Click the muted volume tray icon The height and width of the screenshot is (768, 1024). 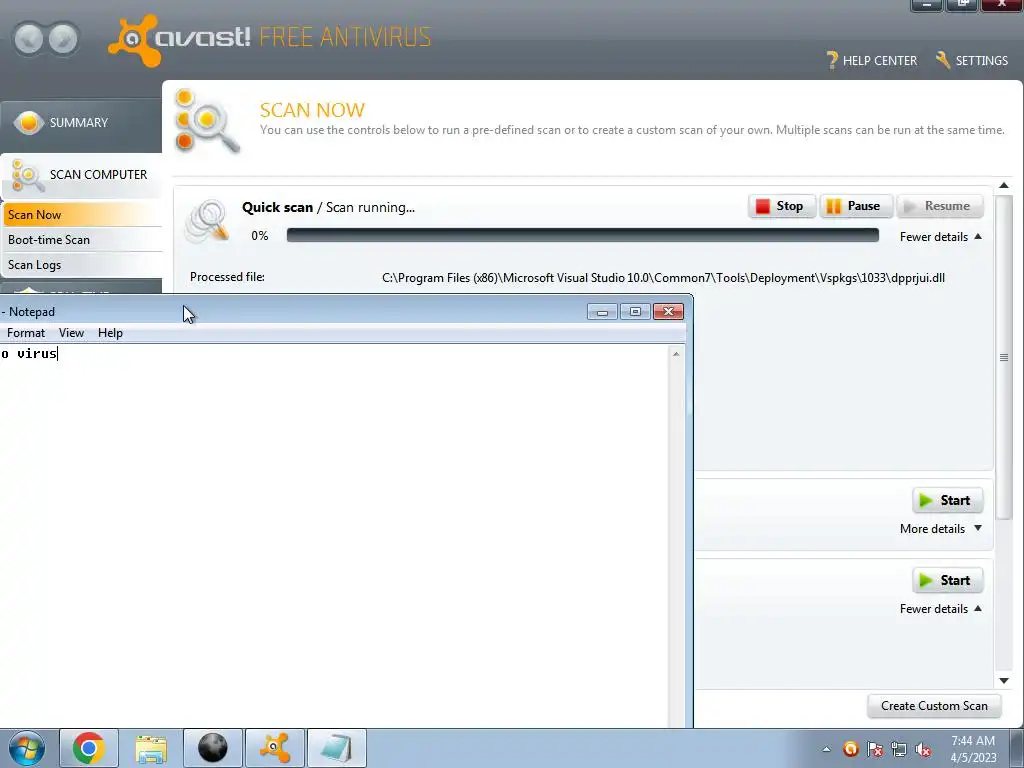923,749
